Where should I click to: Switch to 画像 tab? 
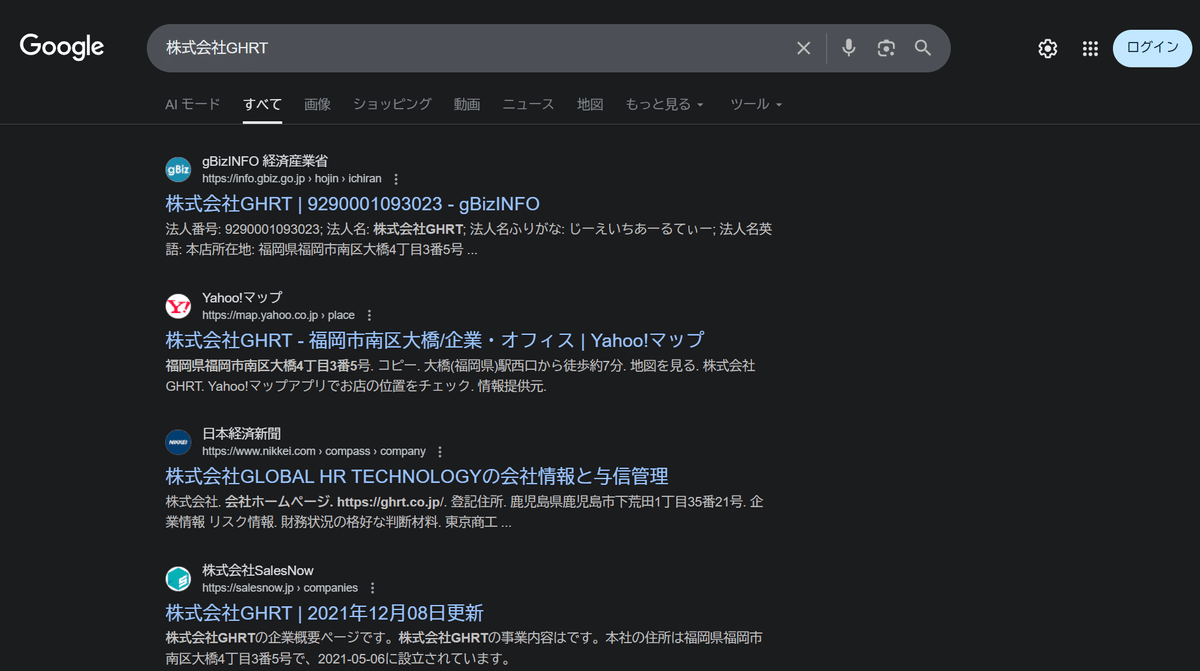click(317, 104)
